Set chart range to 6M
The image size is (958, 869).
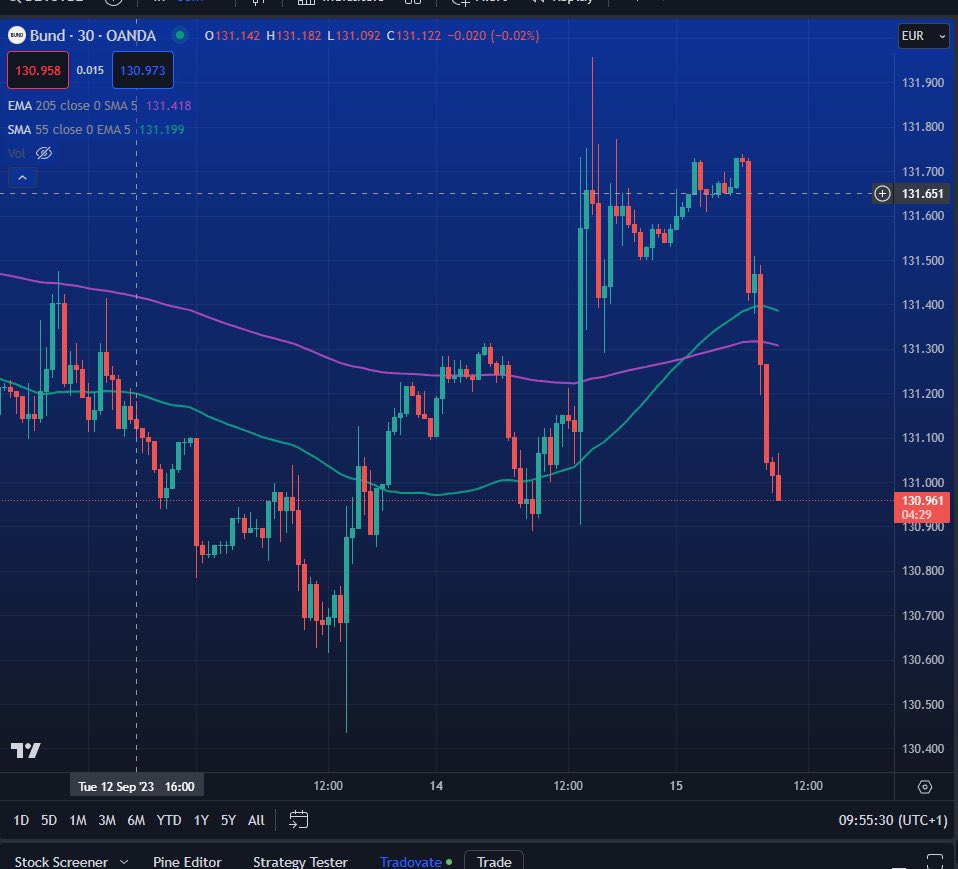(x=136, y=820)
